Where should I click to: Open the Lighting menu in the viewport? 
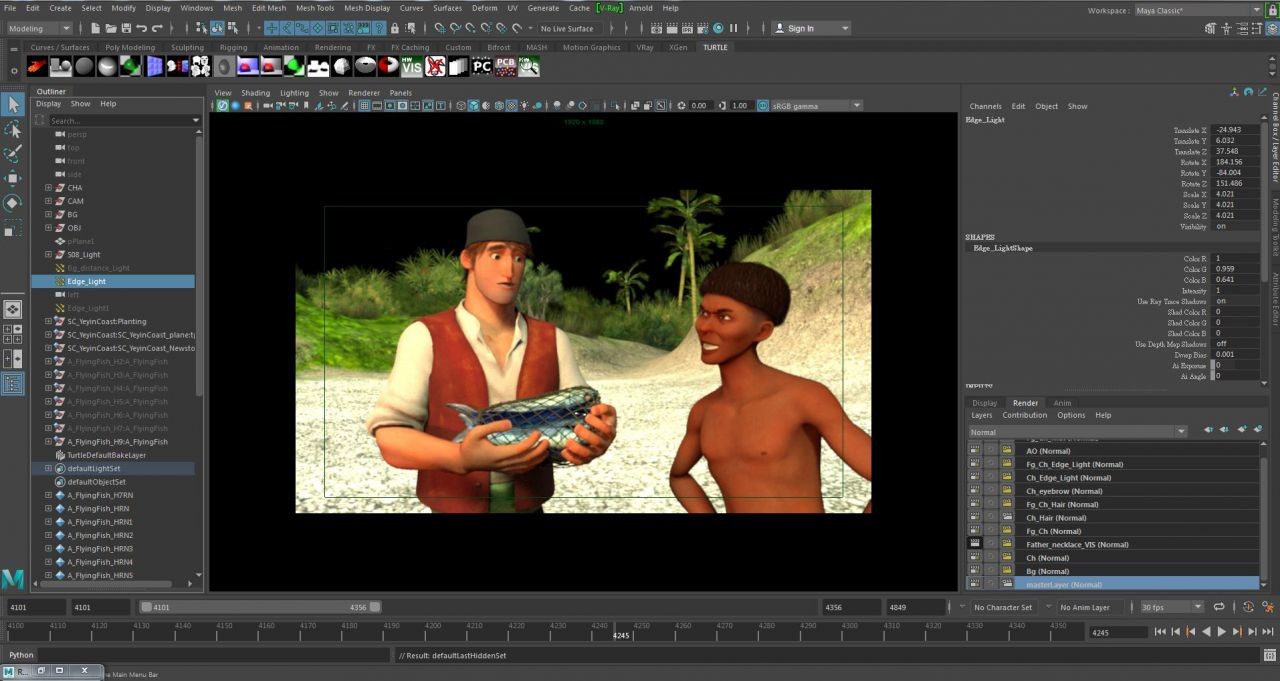click(x=294, y=93)
